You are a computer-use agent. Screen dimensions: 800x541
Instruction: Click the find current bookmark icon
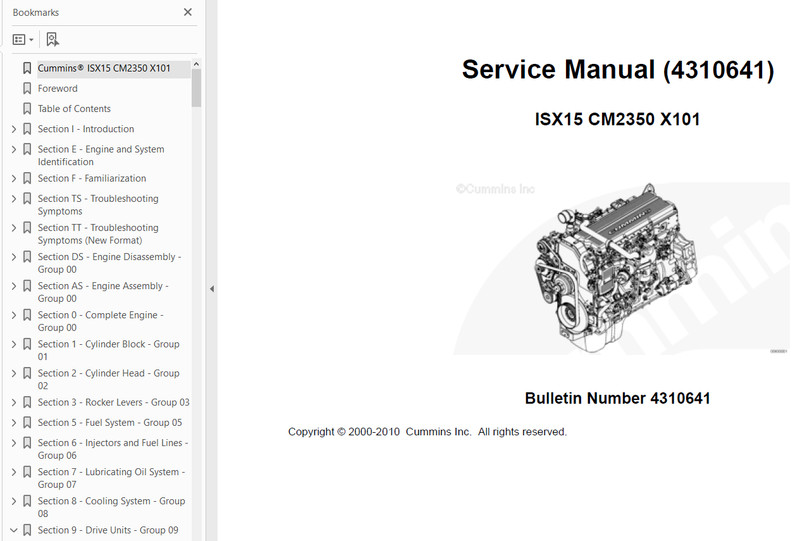[52, 39]
